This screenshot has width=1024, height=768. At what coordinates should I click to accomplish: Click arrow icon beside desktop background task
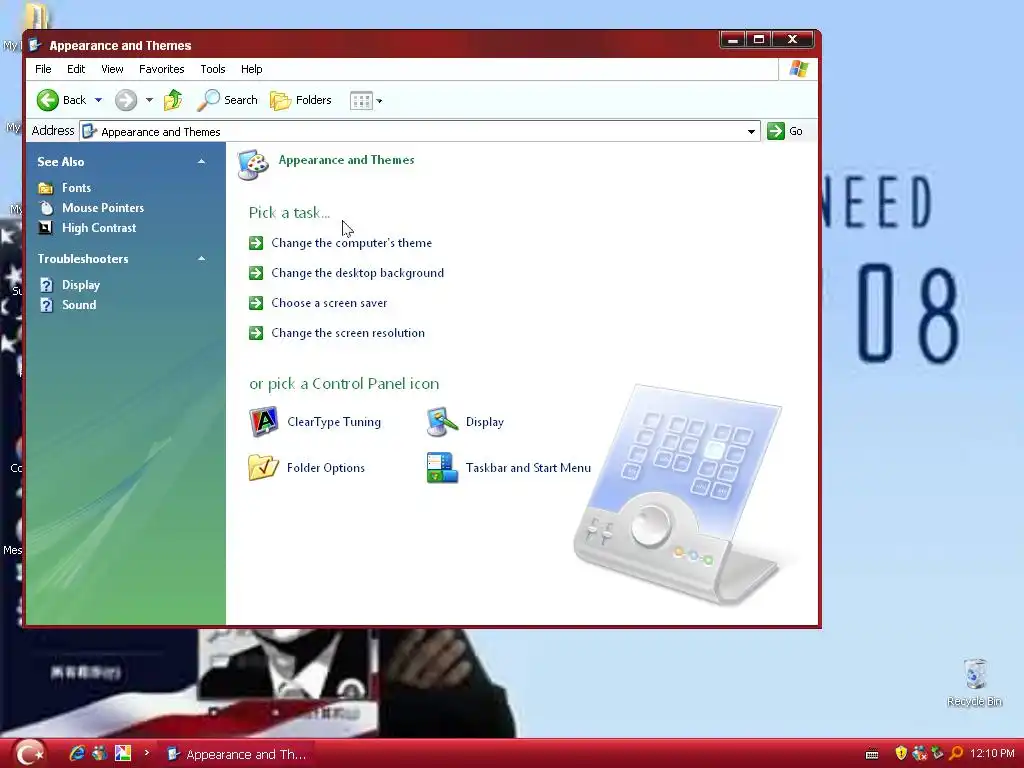click(x=256, y=273)
